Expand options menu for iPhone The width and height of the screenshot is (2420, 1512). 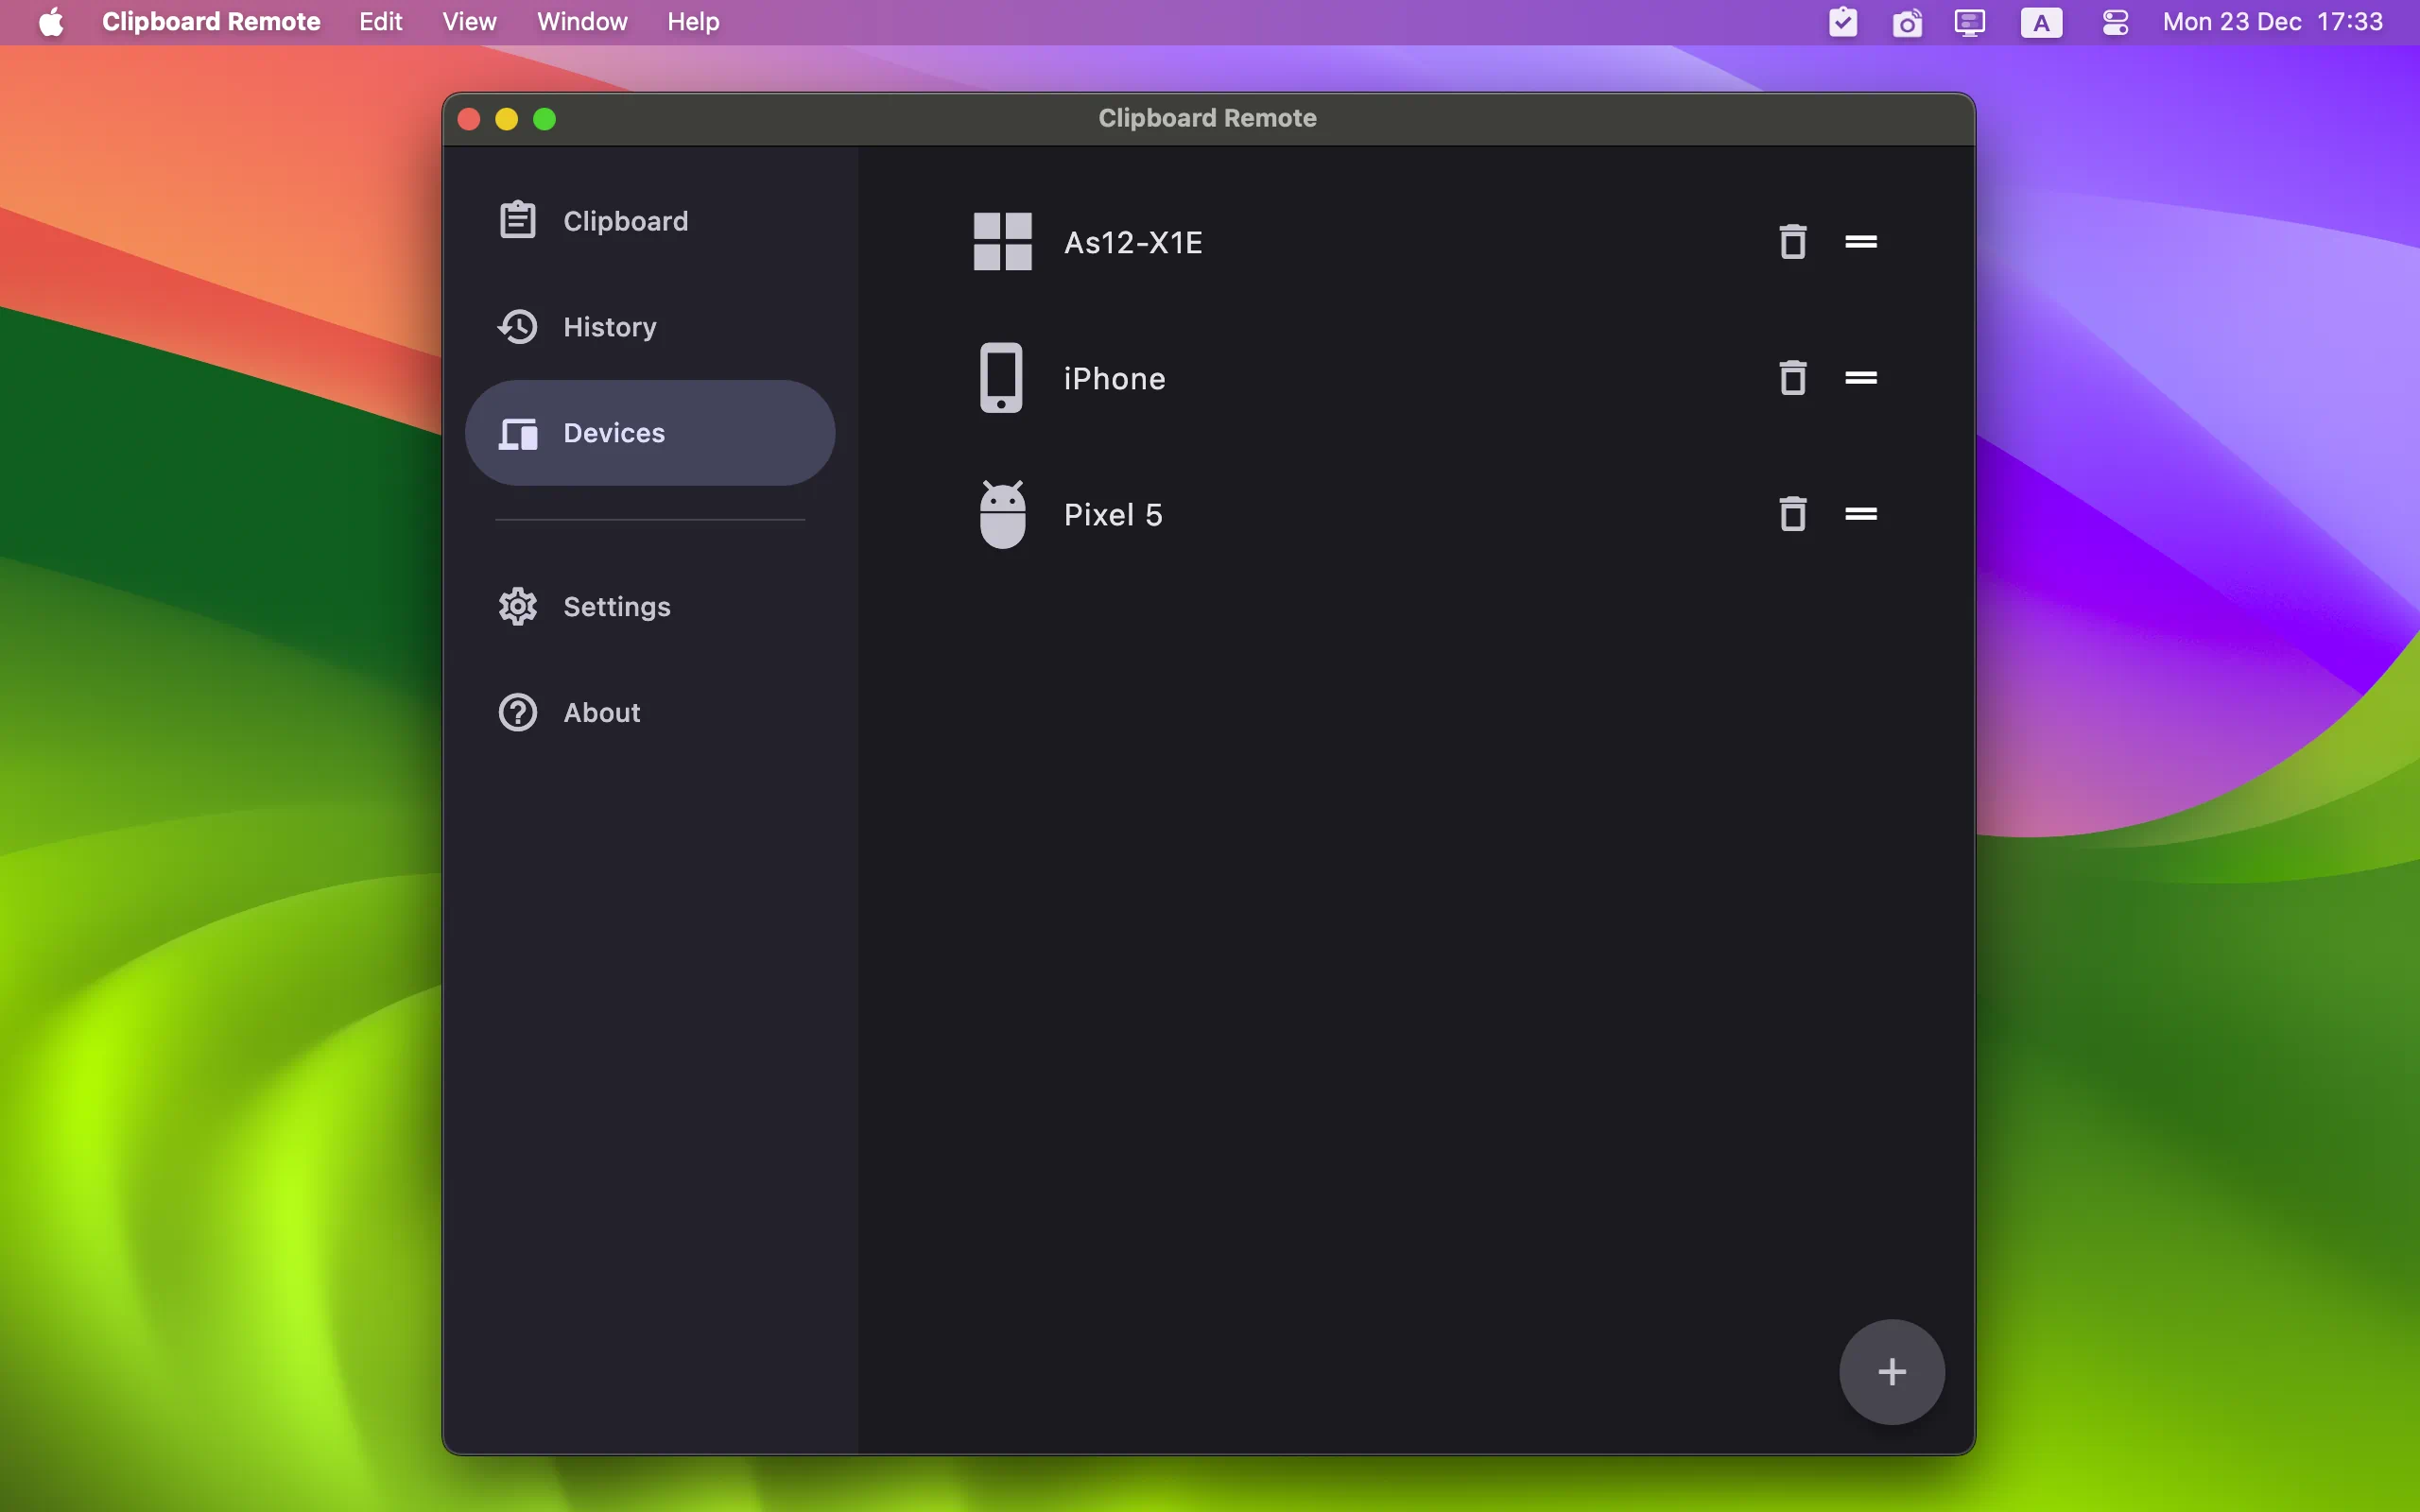[x=1860, y=378]
